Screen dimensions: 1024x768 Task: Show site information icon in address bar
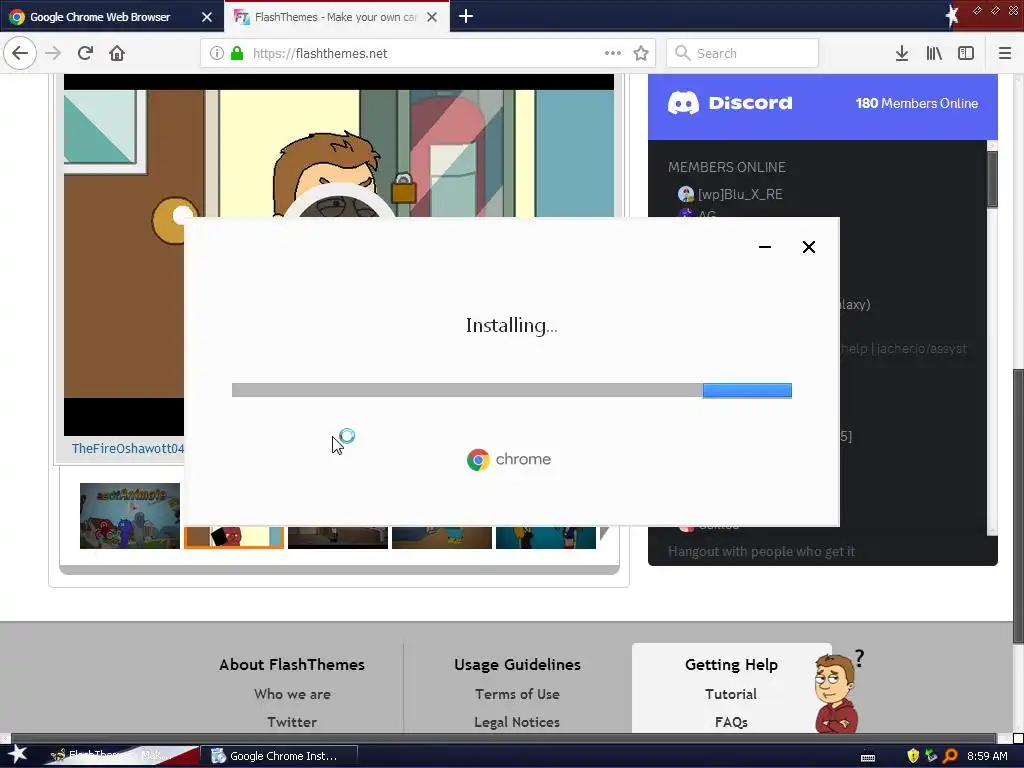click(x=217, y=53)
